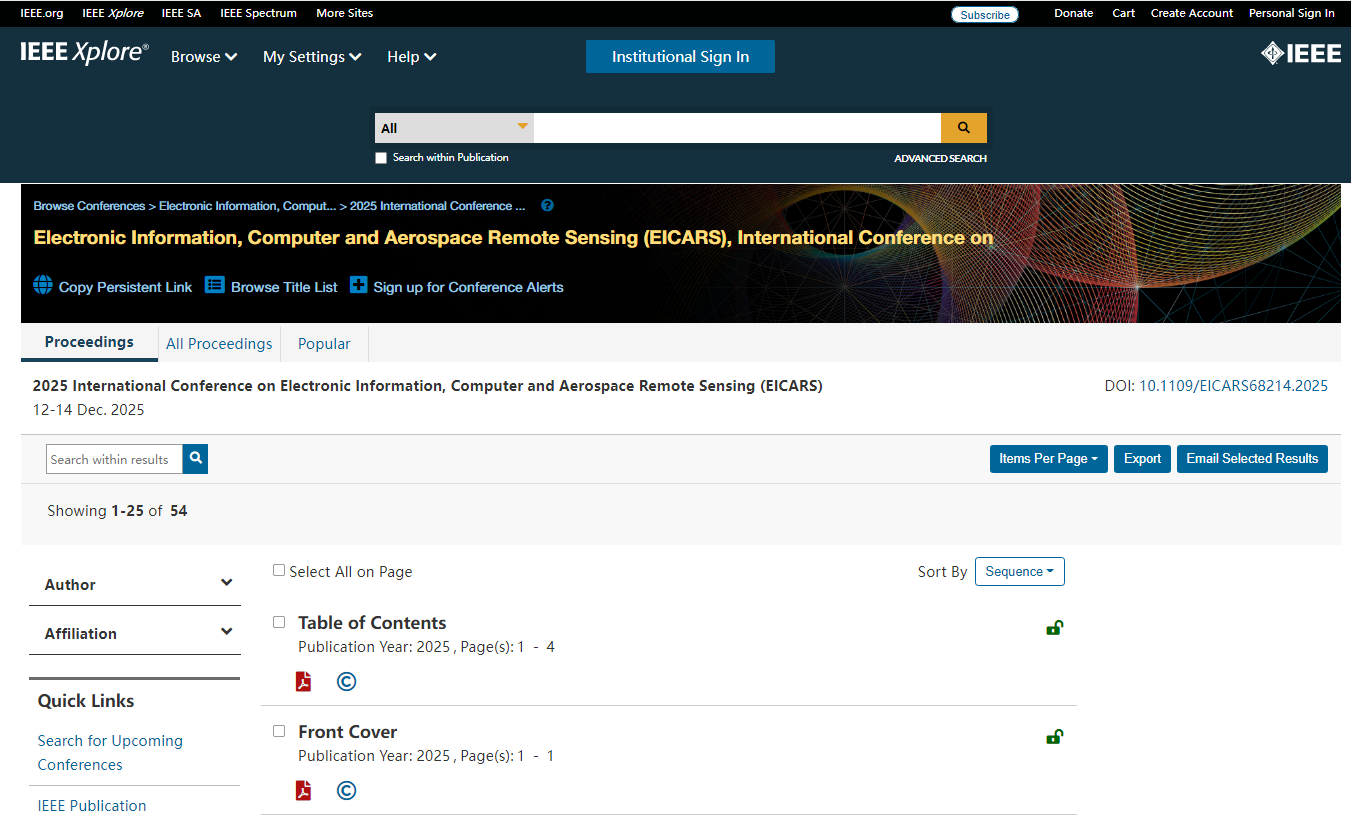Click in the main search text field
This screenshot has width=1351, height=821.
[x=737, y=128]
